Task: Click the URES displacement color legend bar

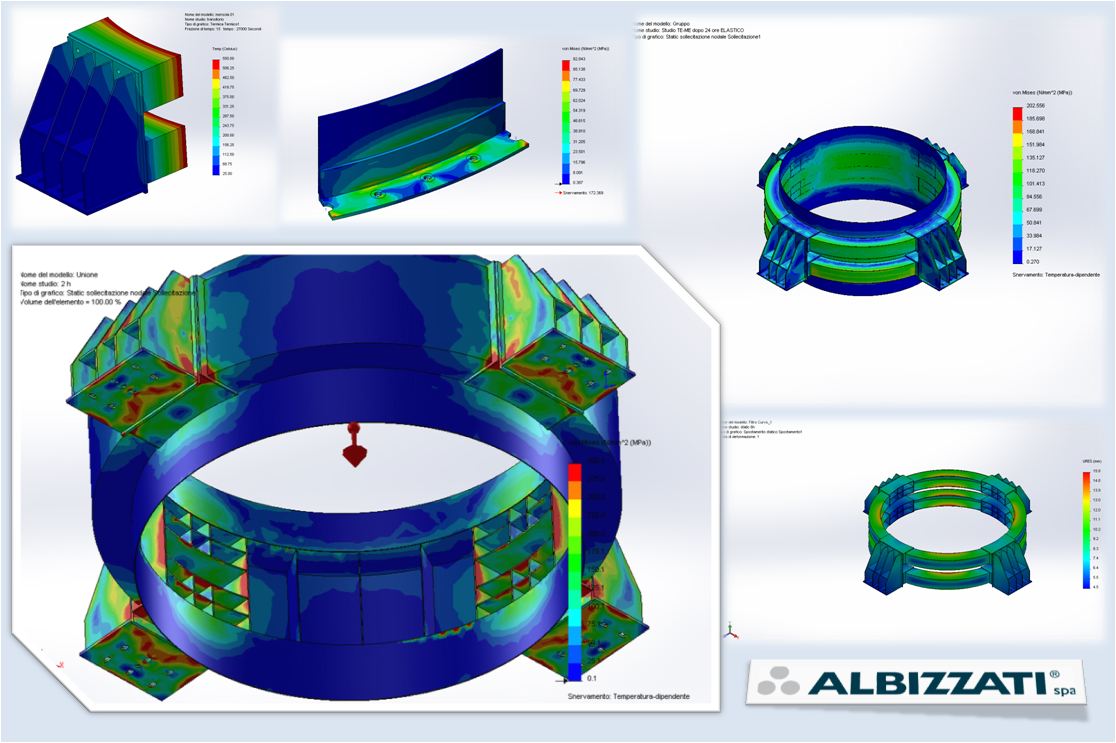Action: click(x=1086, y=530)
